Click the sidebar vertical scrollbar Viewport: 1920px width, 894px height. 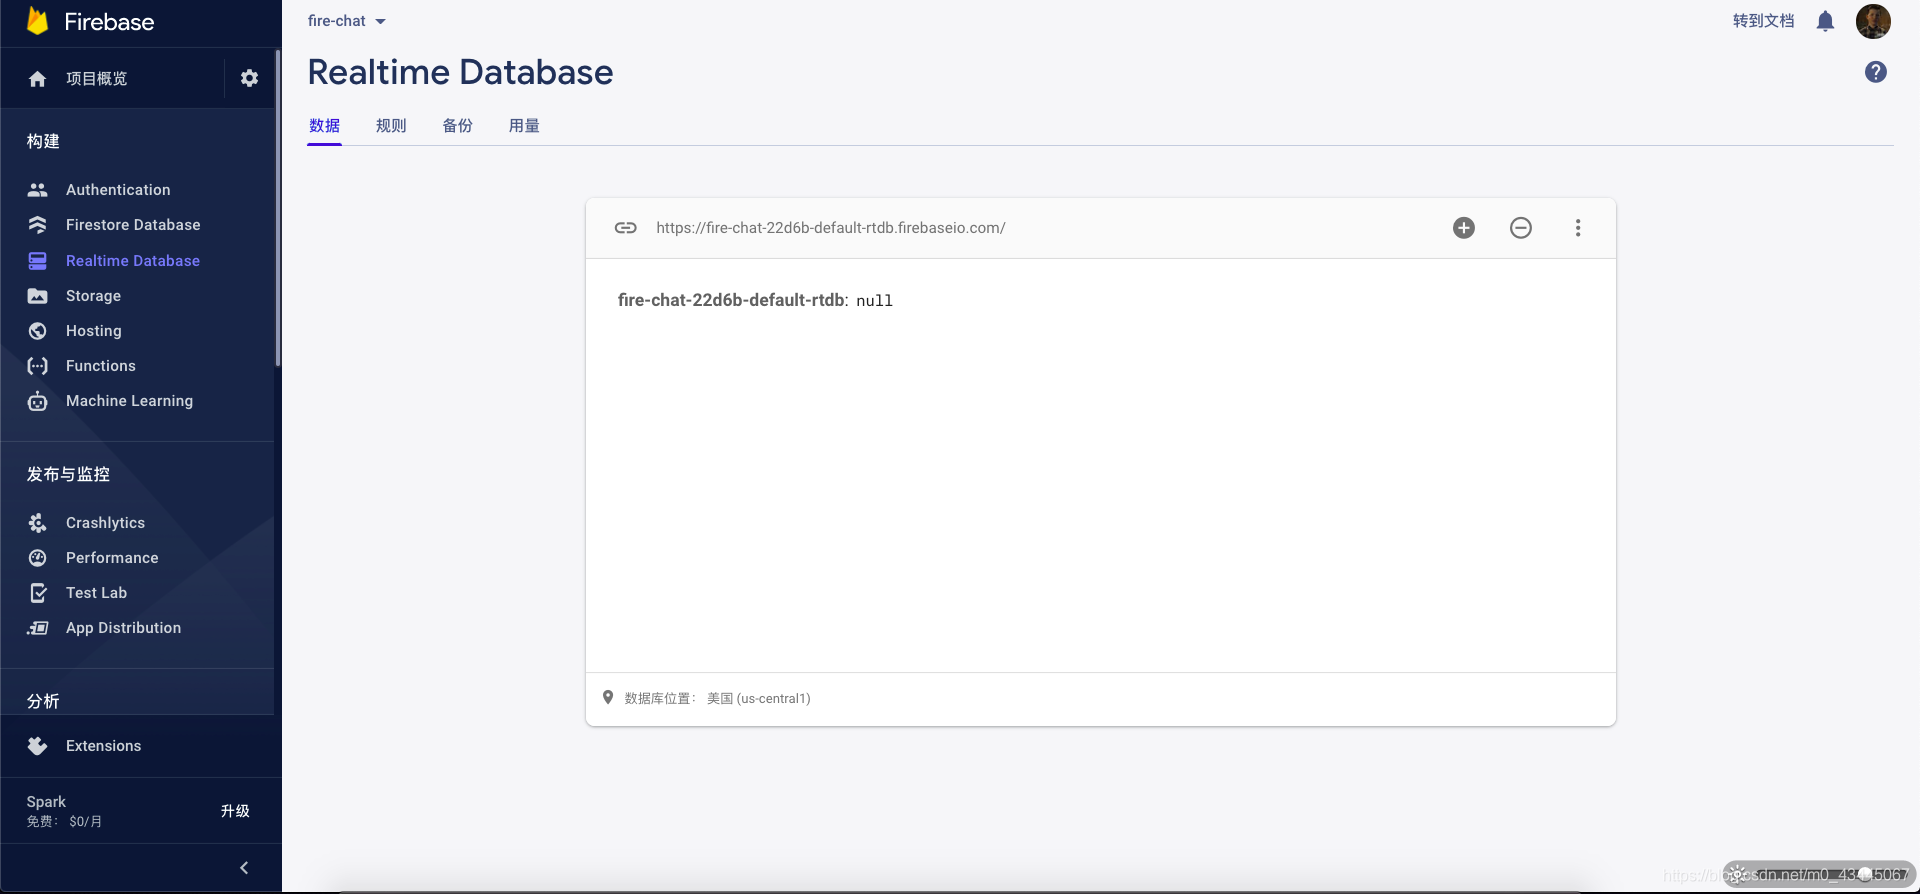278,208
